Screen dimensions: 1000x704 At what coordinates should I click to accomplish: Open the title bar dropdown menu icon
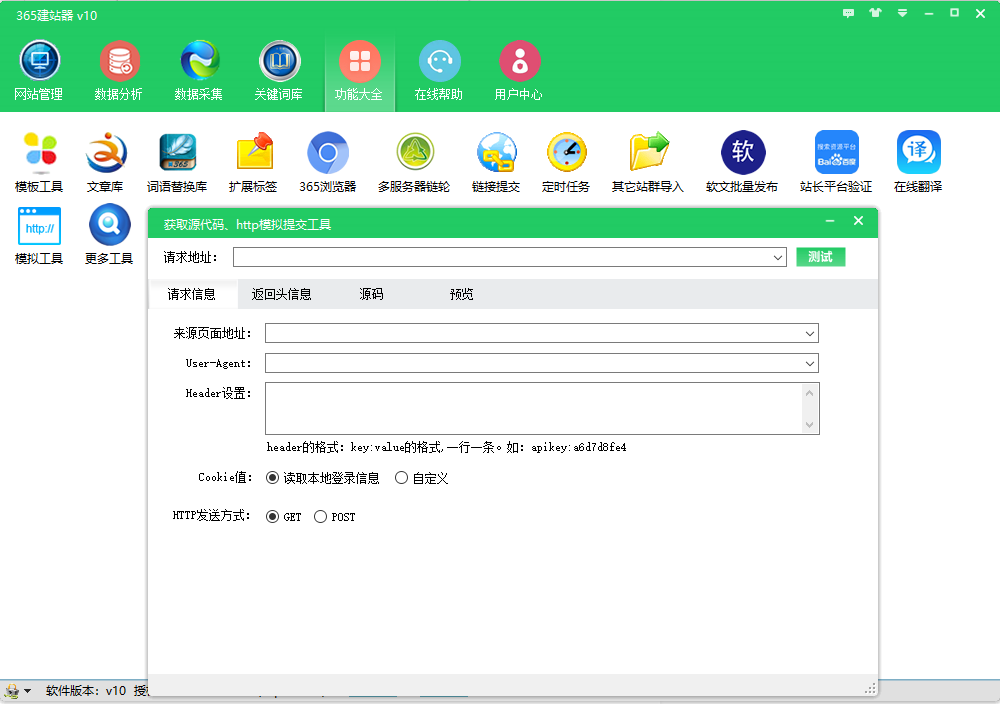point(902,13)
